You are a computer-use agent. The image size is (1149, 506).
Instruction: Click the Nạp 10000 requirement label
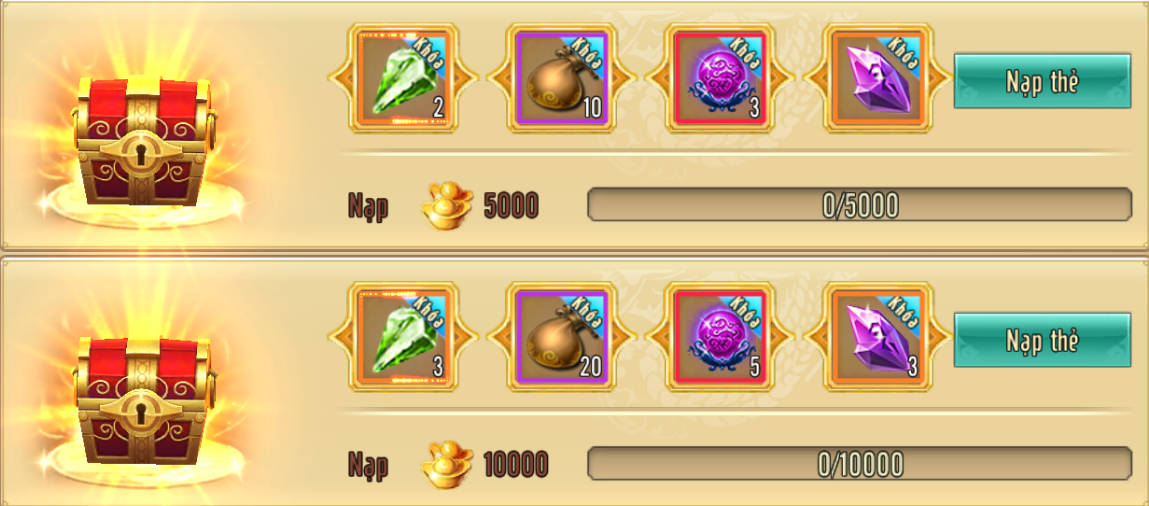pyautogui.click(x=448, y=464)
